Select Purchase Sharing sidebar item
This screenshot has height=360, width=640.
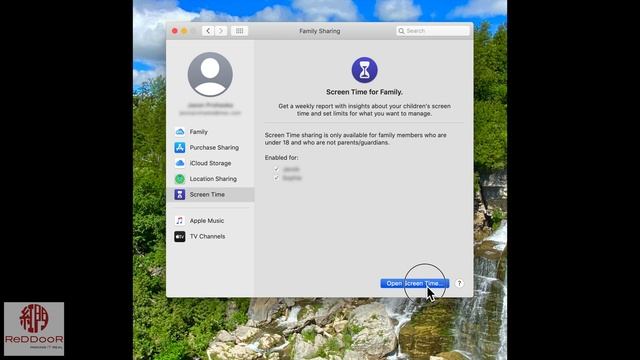coord(211,147)
